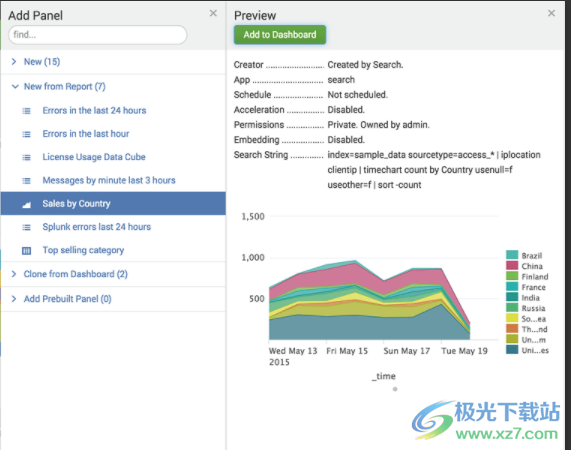
Task: Select the Errors in the last hour report
Action: click(x=86, y=134)
